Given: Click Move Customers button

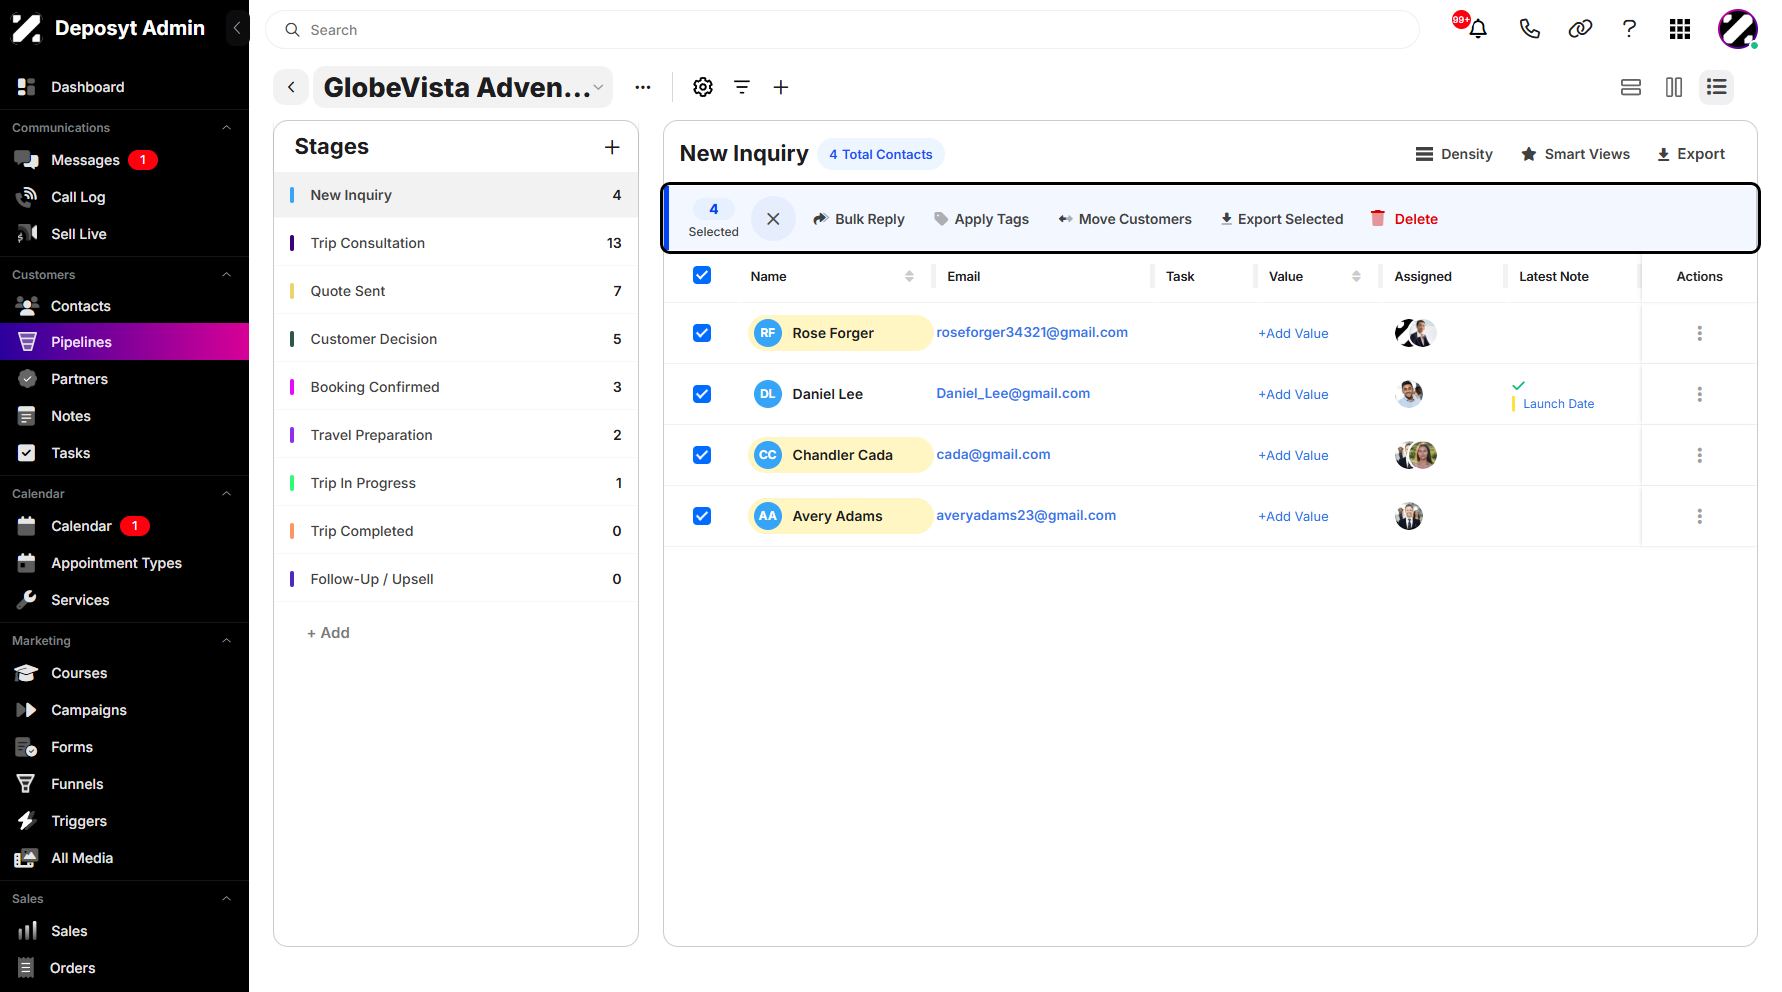Looking at the screenshot, I should pyautogui.click(x=1125, y=219).
